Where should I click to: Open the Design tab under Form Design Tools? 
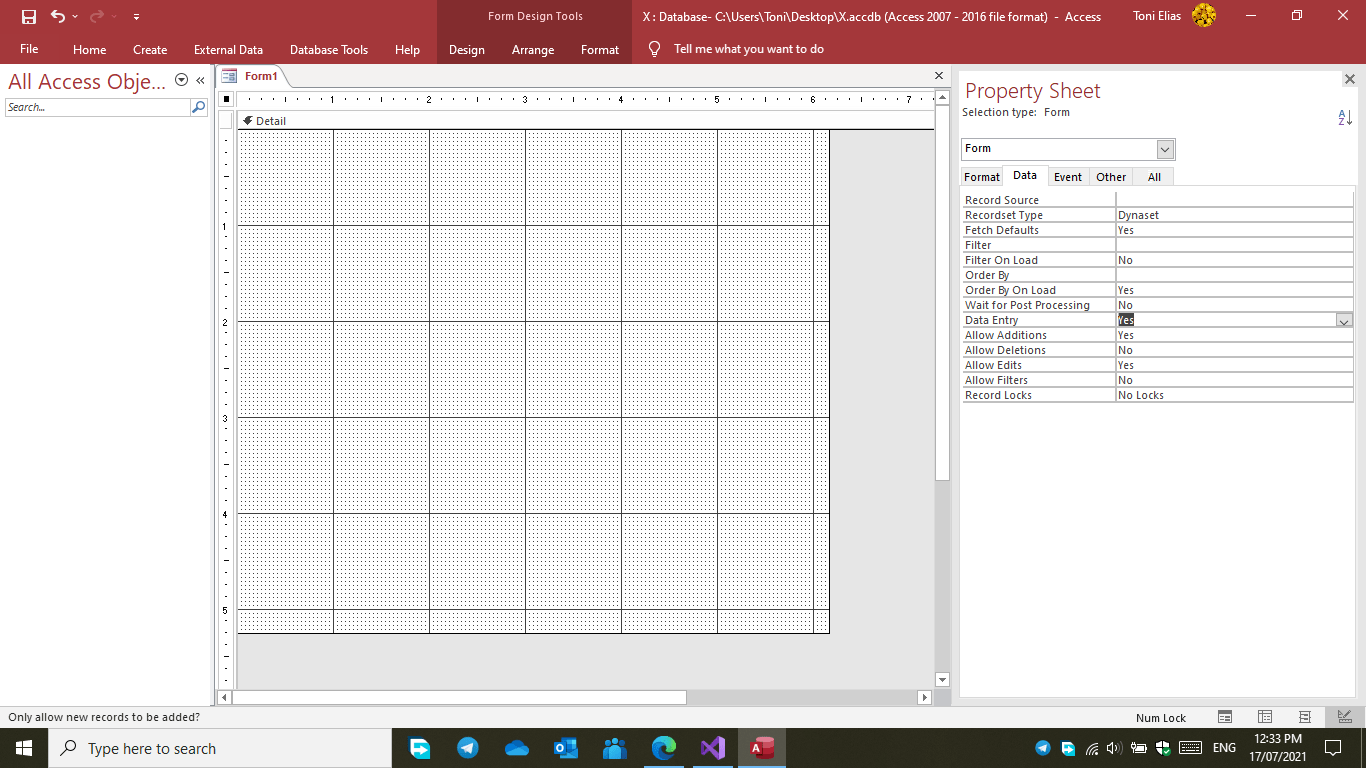(x=466, y=49)
